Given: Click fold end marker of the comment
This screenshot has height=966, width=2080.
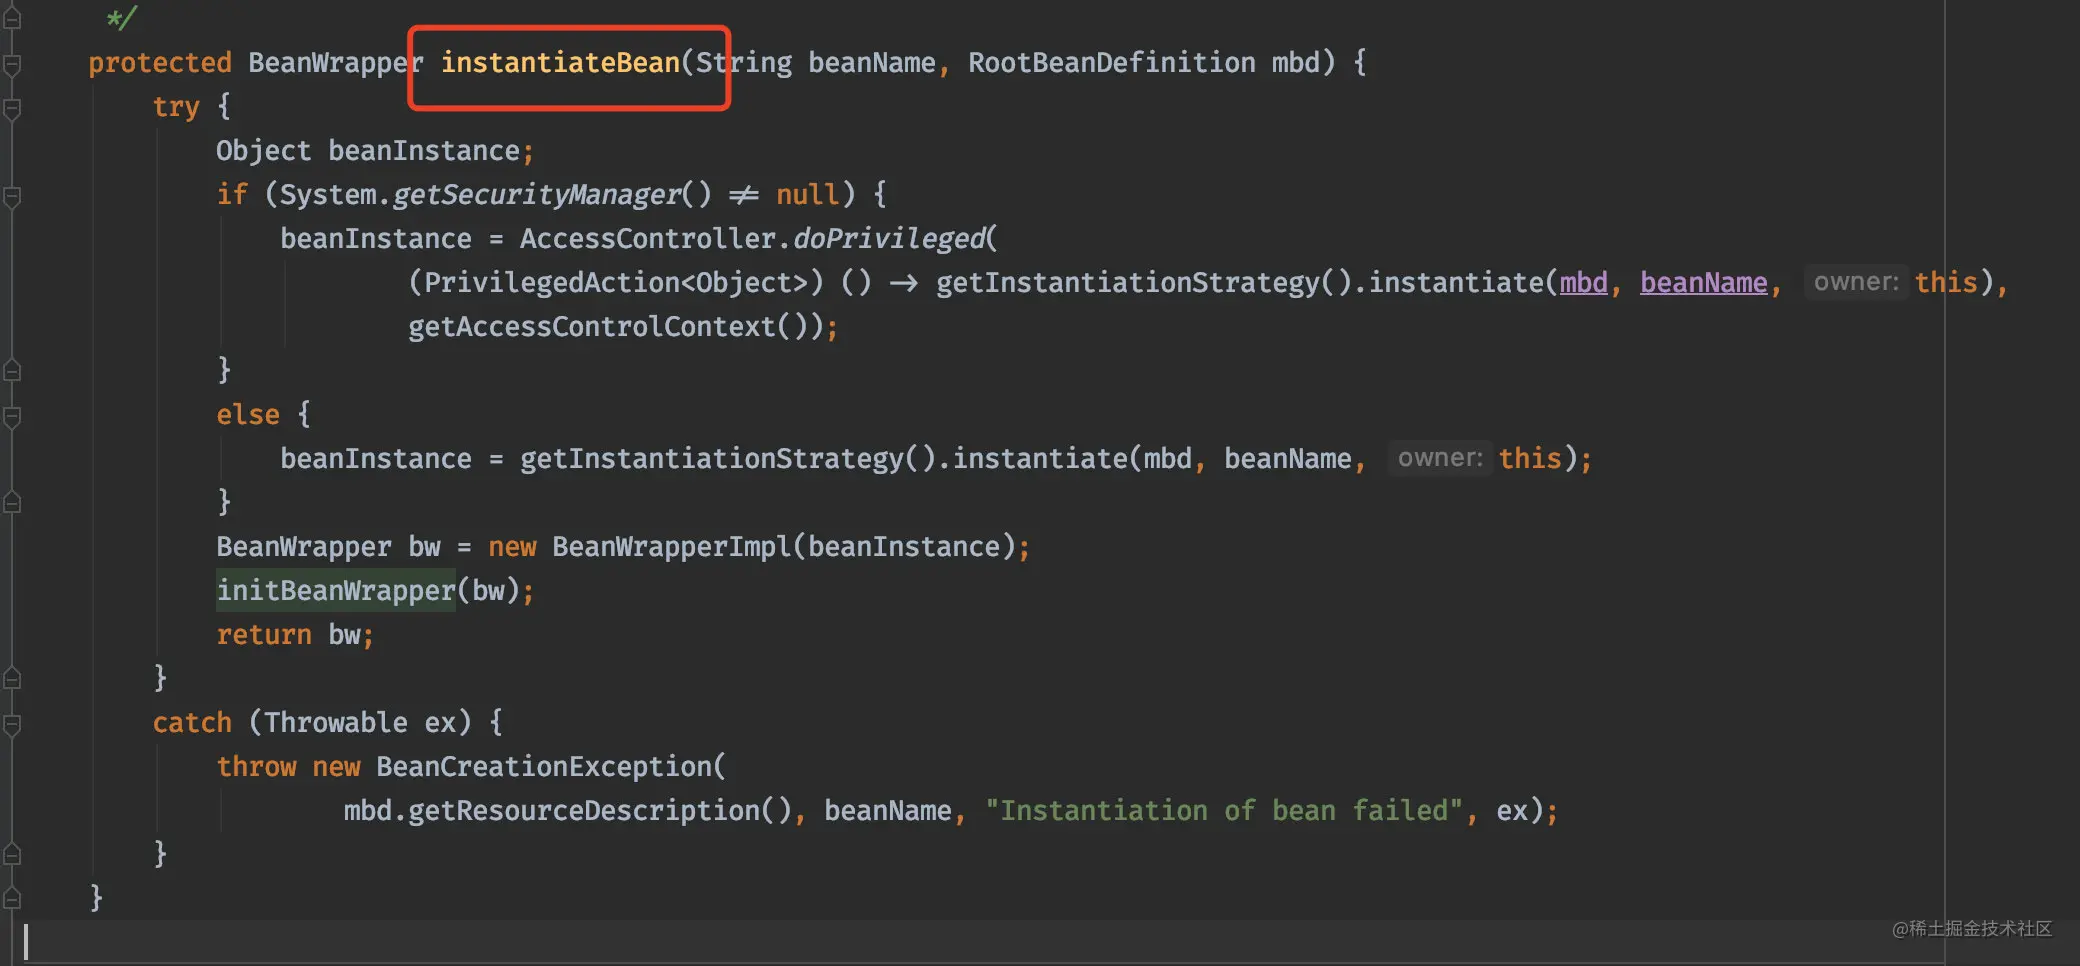Looking at the screenshot, I should pos(12,18).
